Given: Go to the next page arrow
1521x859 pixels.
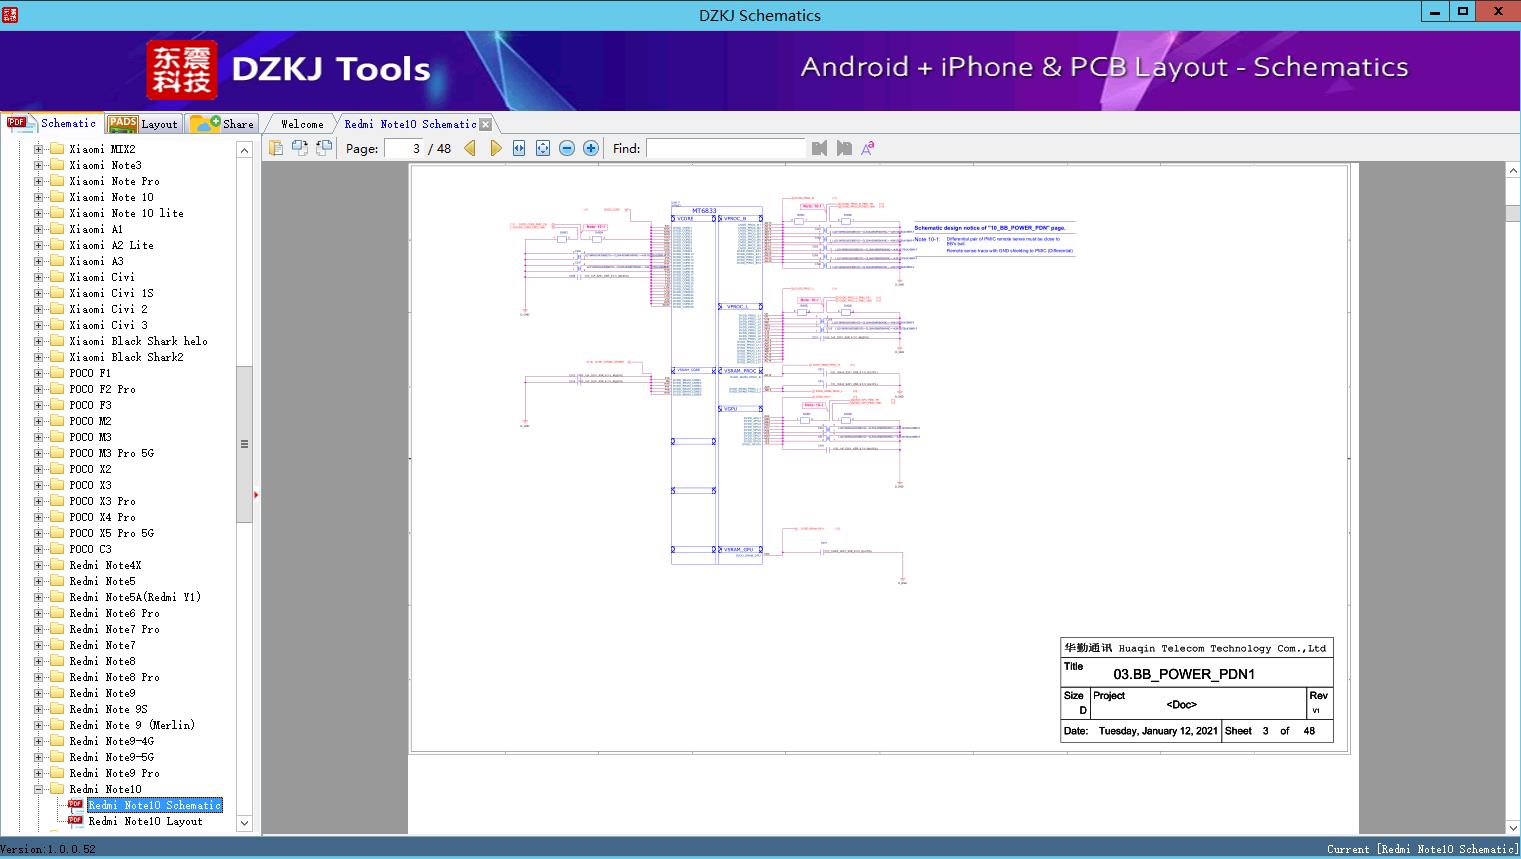Looking at the screenshot, I should [x=495, y=148].
